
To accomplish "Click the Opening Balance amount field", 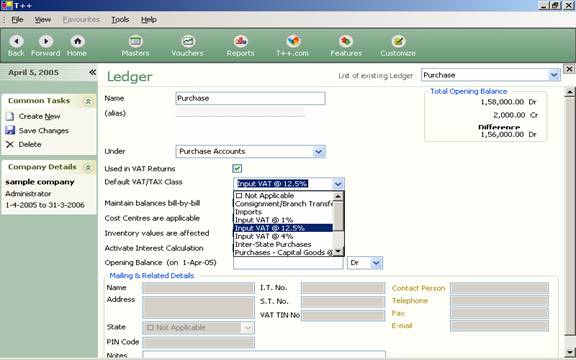I will point(288,263).
